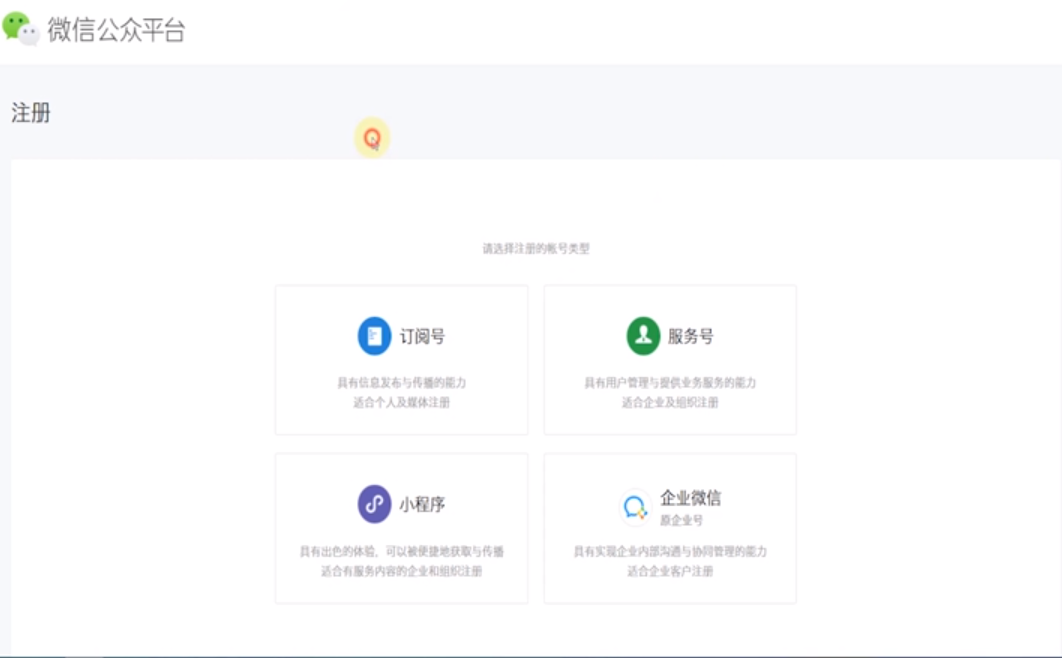Choose the 企业微信 card title
The width and height of the screenshot is (1062, 658).
(690, 498)
